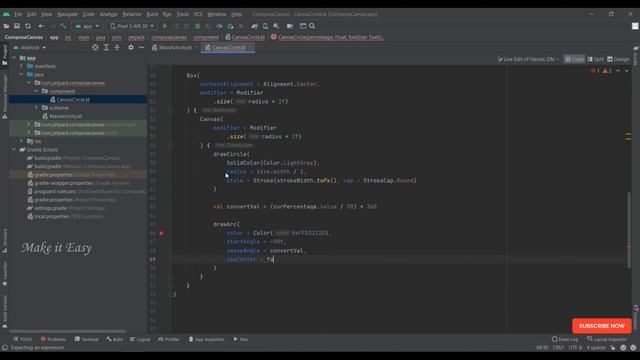
Task: Click the CRLF line separator status entry
Action: pyautogui.click(x=558, y=348)
